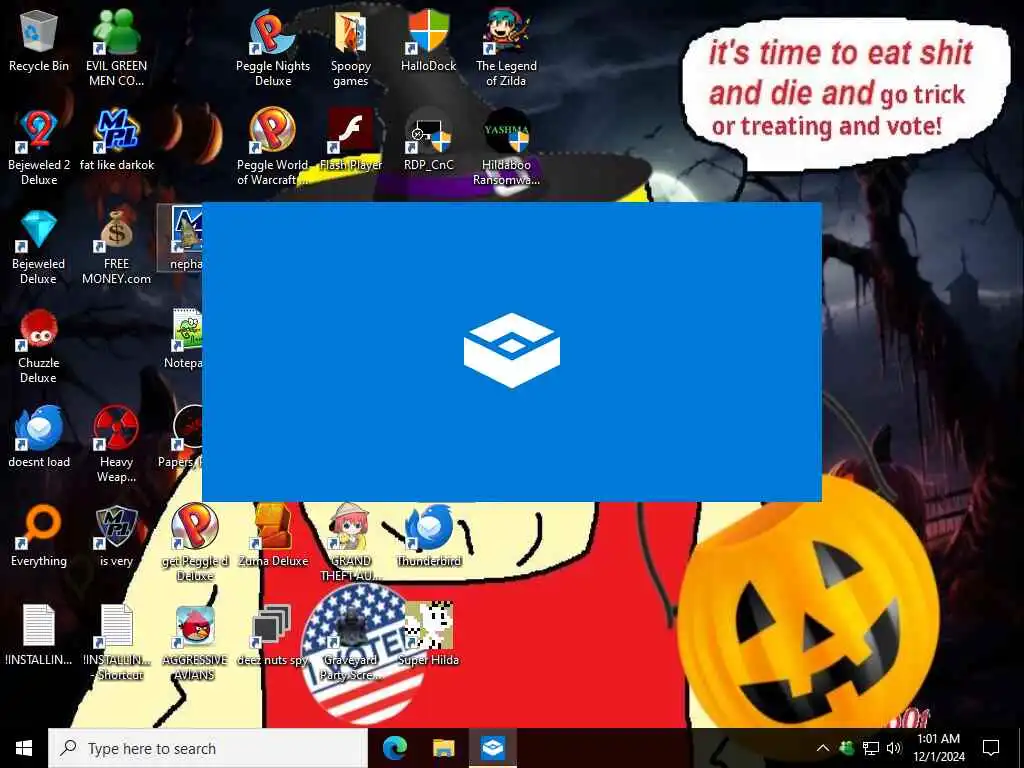Select the Zuma Deluxe shortcut
The height and width of the screenshot is (768, 1024).
[x=272, y=536]
